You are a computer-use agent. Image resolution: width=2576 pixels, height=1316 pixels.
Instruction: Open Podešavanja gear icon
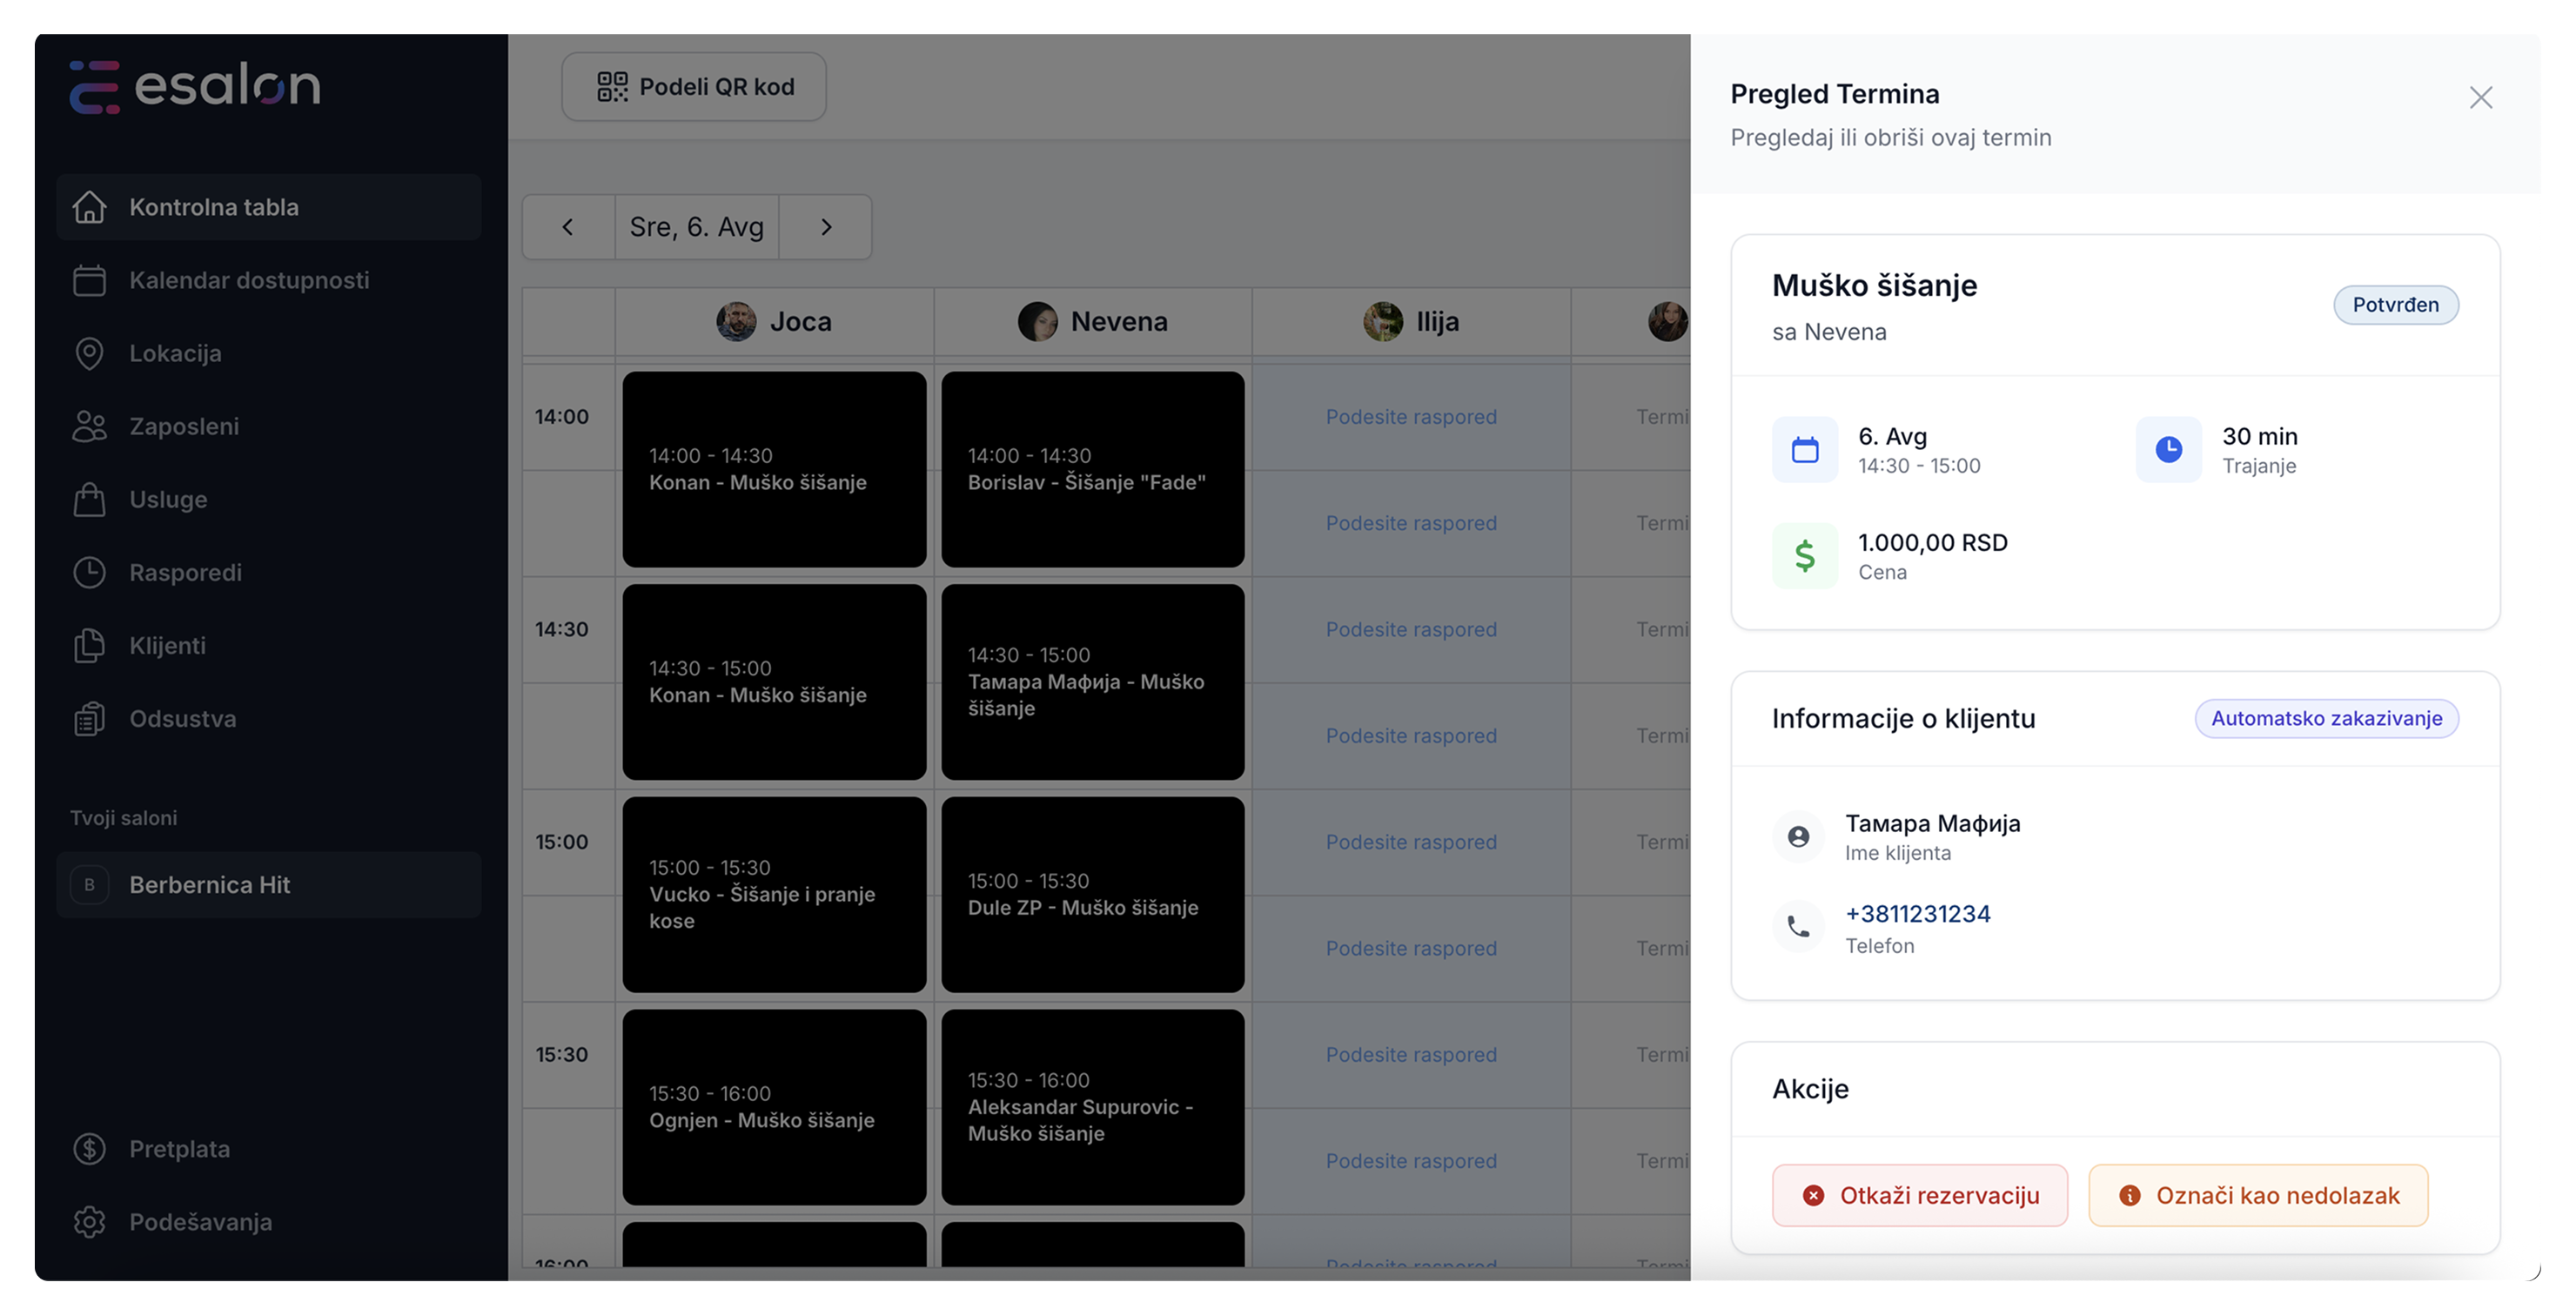pos(89,1221)
